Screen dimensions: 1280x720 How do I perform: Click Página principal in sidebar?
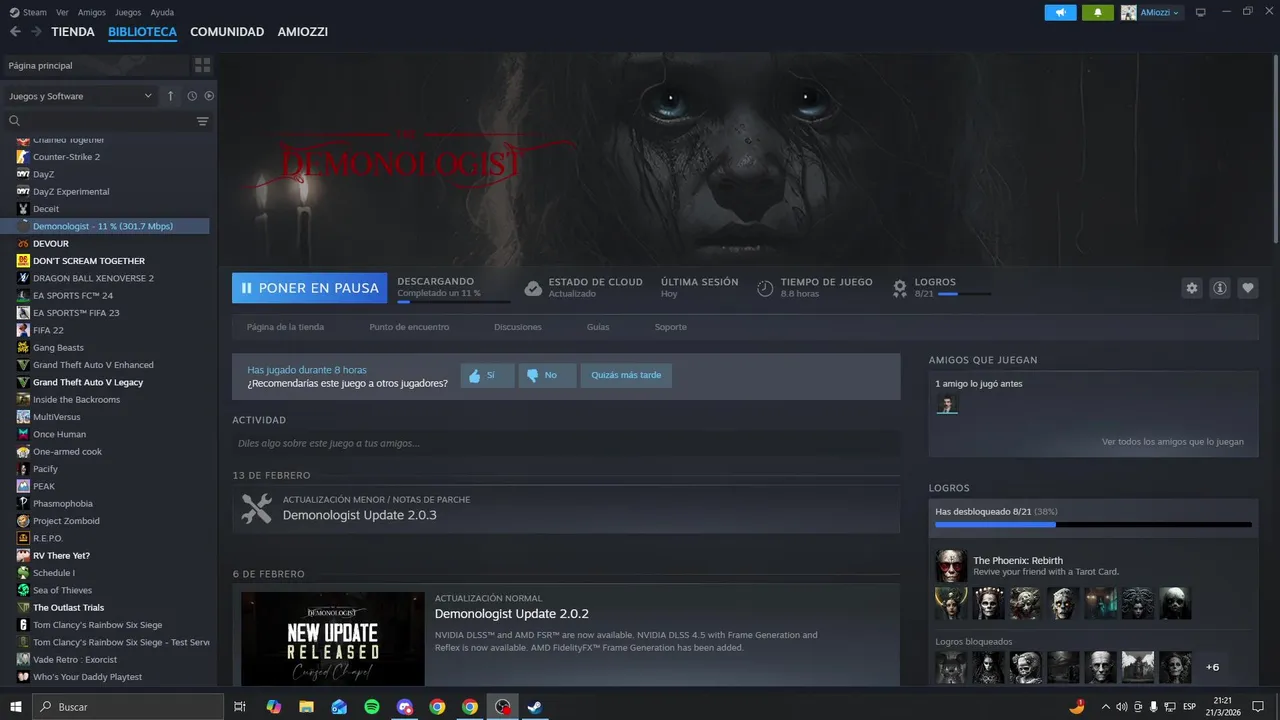click(95, 65)
